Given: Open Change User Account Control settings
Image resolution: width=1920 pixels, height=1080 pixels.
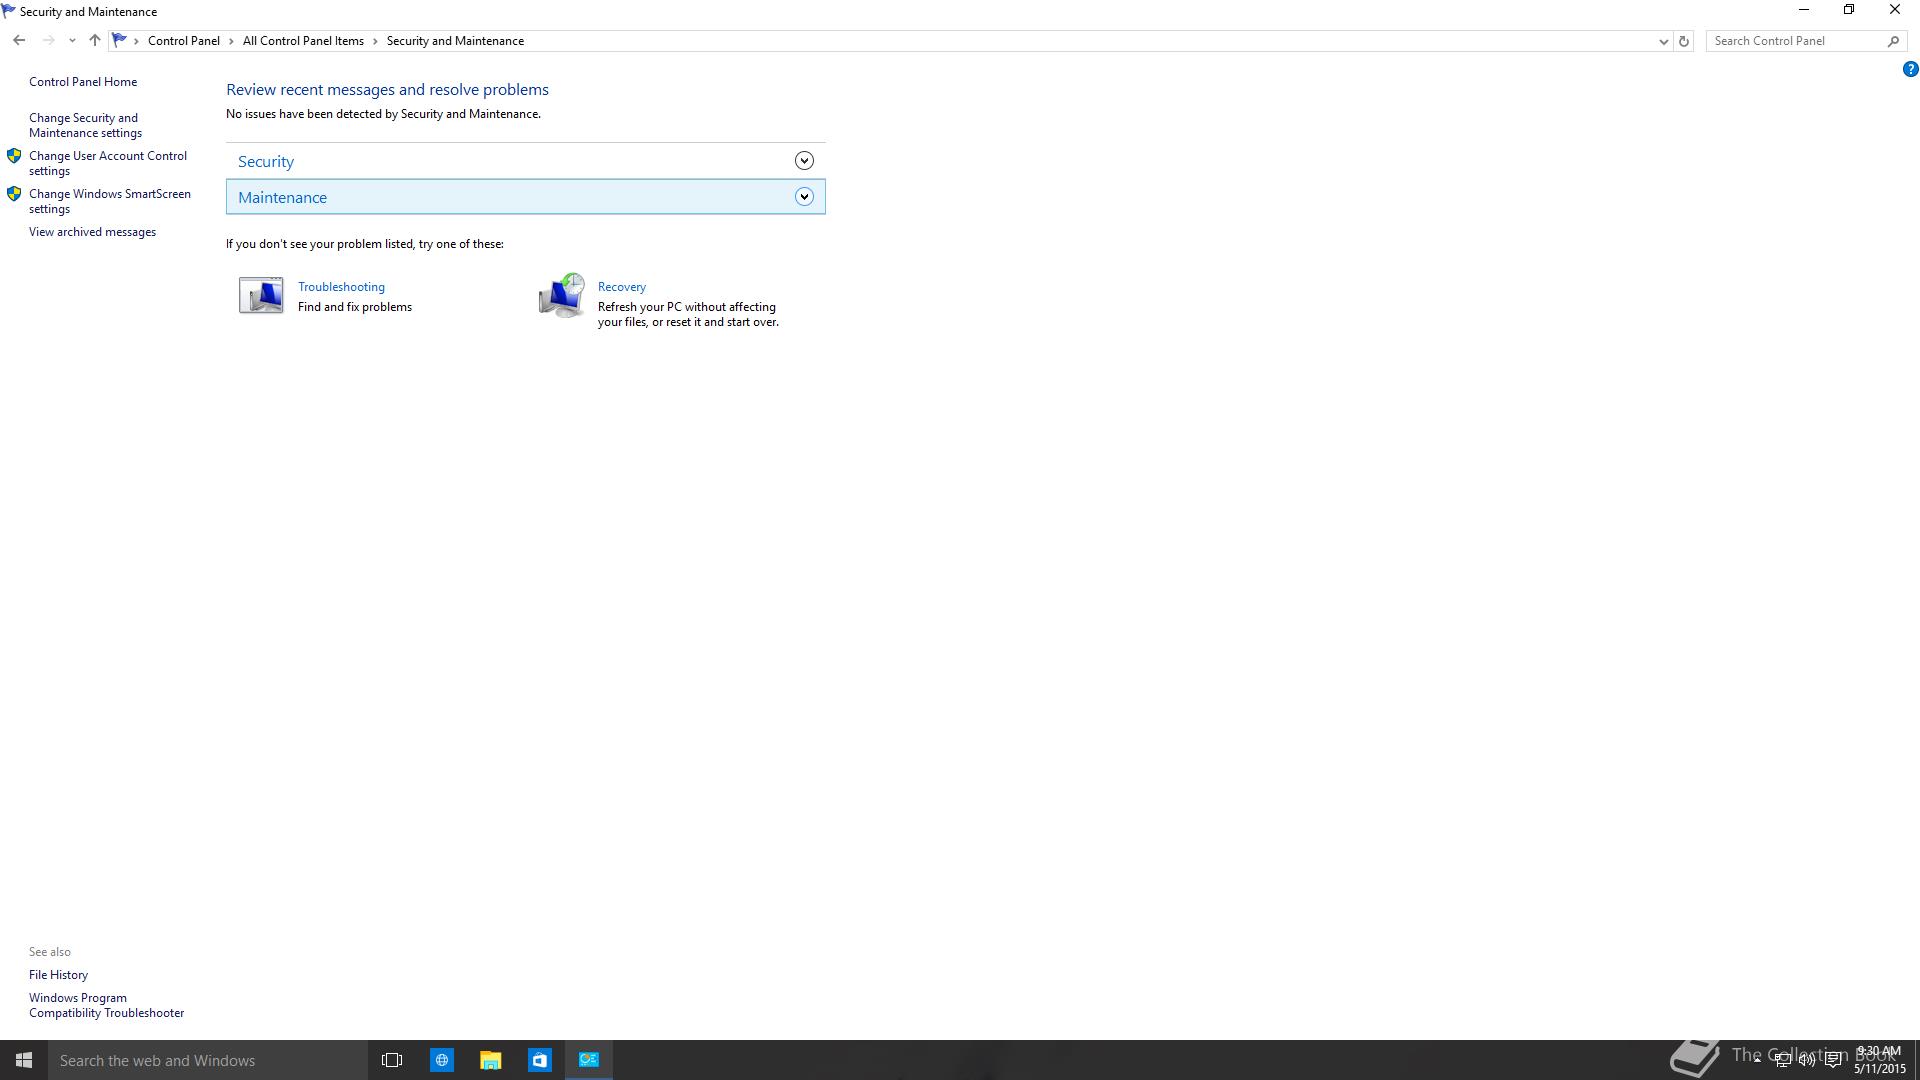Looking at the screenshot, I should (x=108, y=163).
